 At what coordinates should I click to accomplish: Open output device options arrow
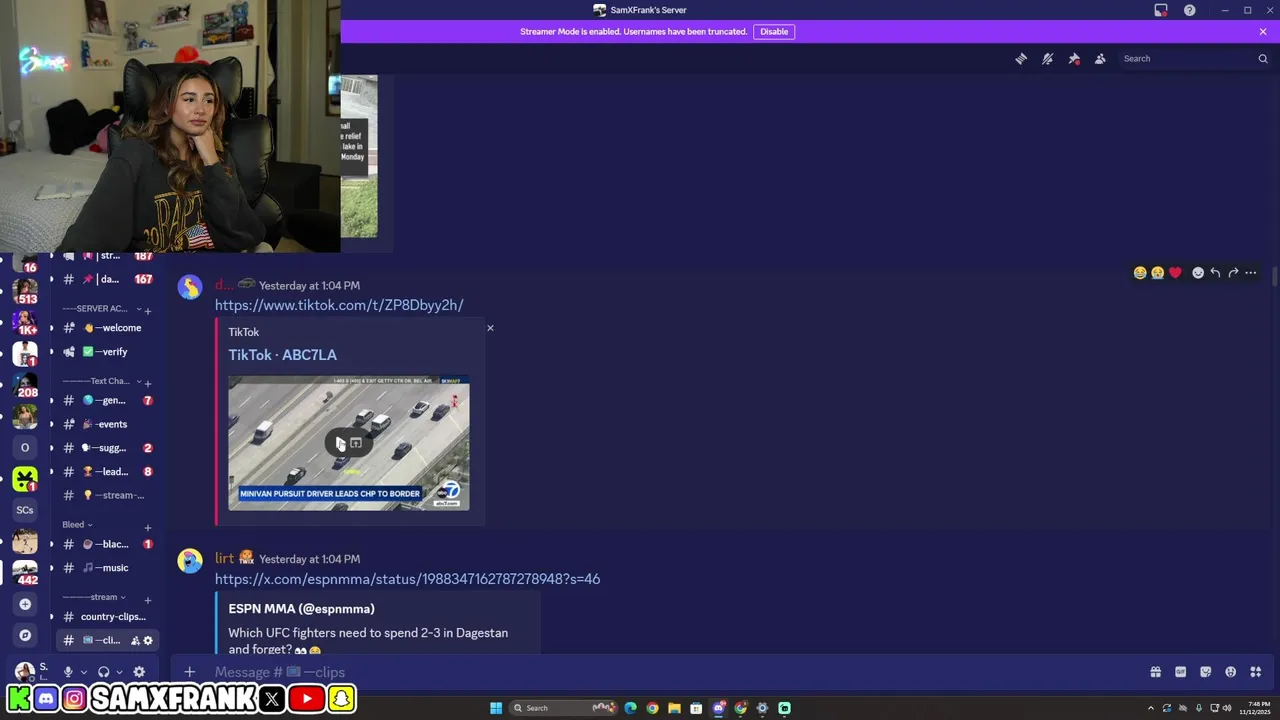pyautogui.click(x=119, y=672)
